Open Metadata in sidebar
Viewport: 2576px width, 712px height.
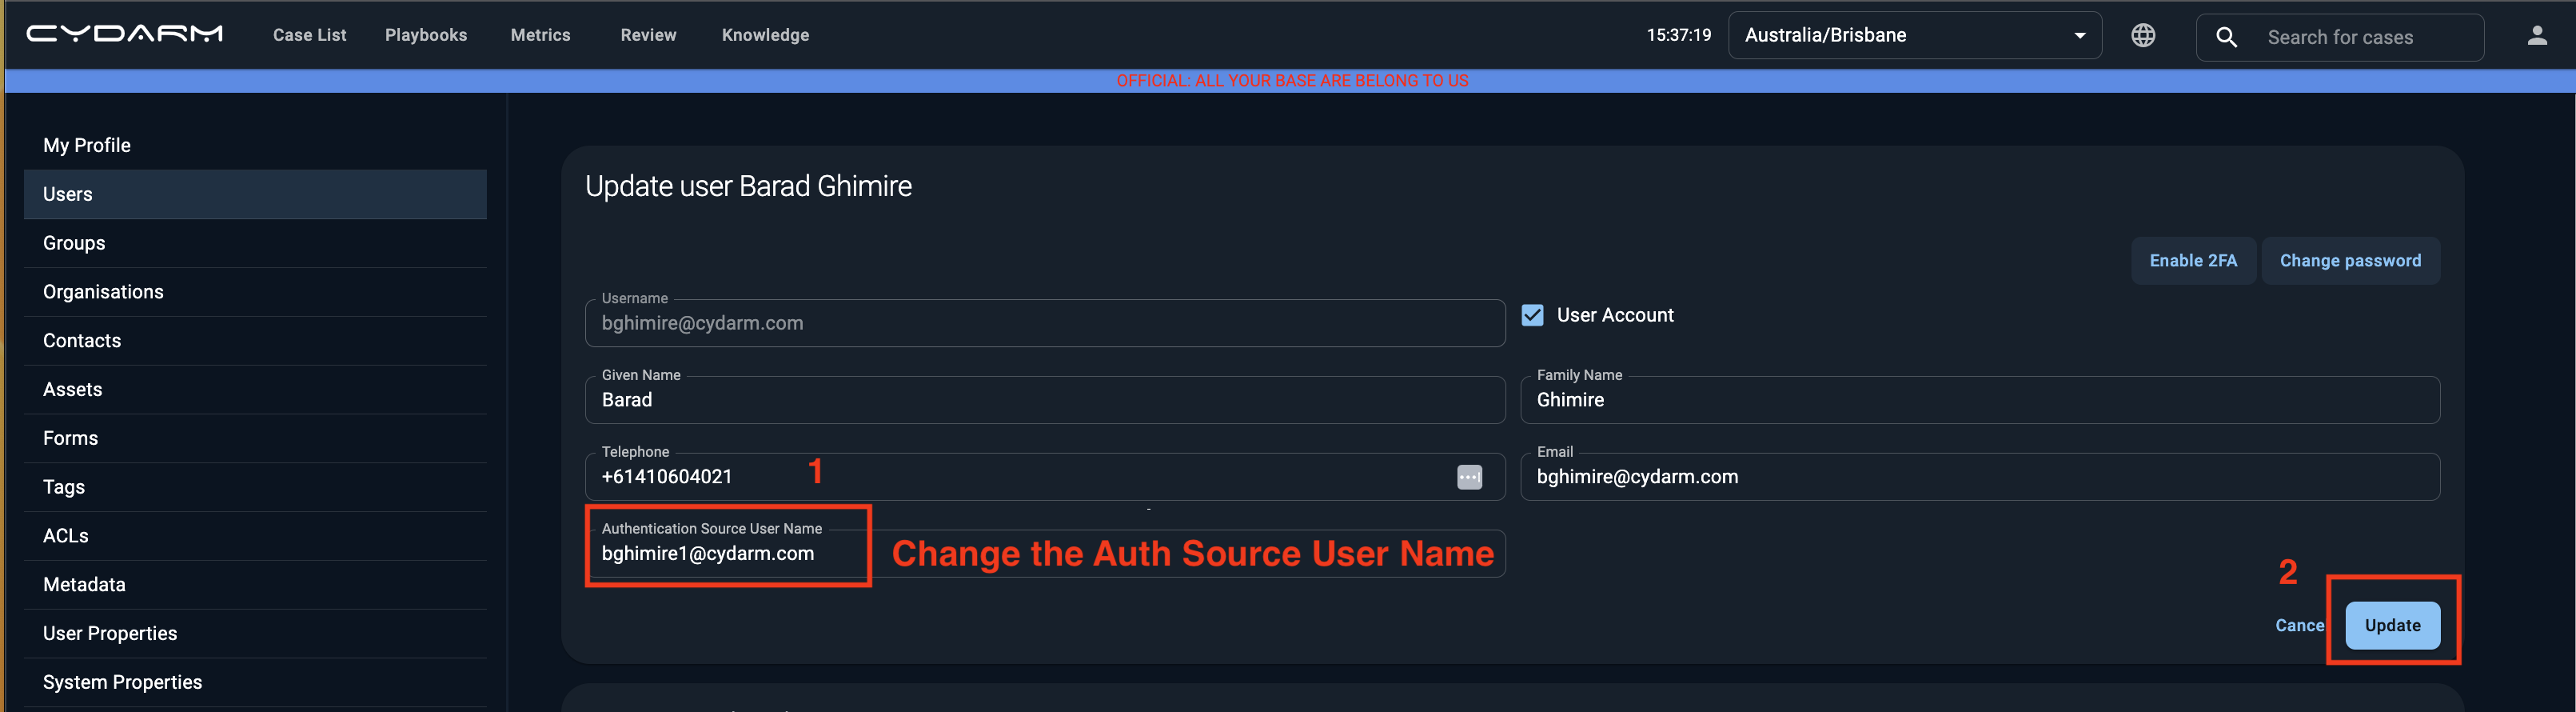pos(255,585)
